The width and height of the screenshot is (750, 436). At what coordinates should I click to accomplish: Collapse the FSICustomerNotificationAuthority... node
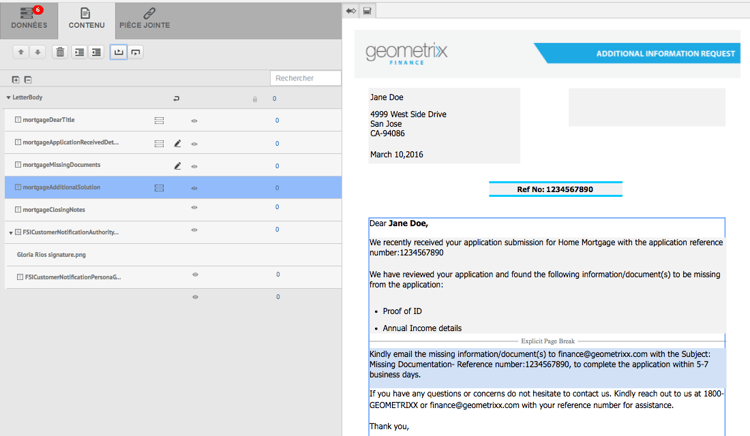11,233
